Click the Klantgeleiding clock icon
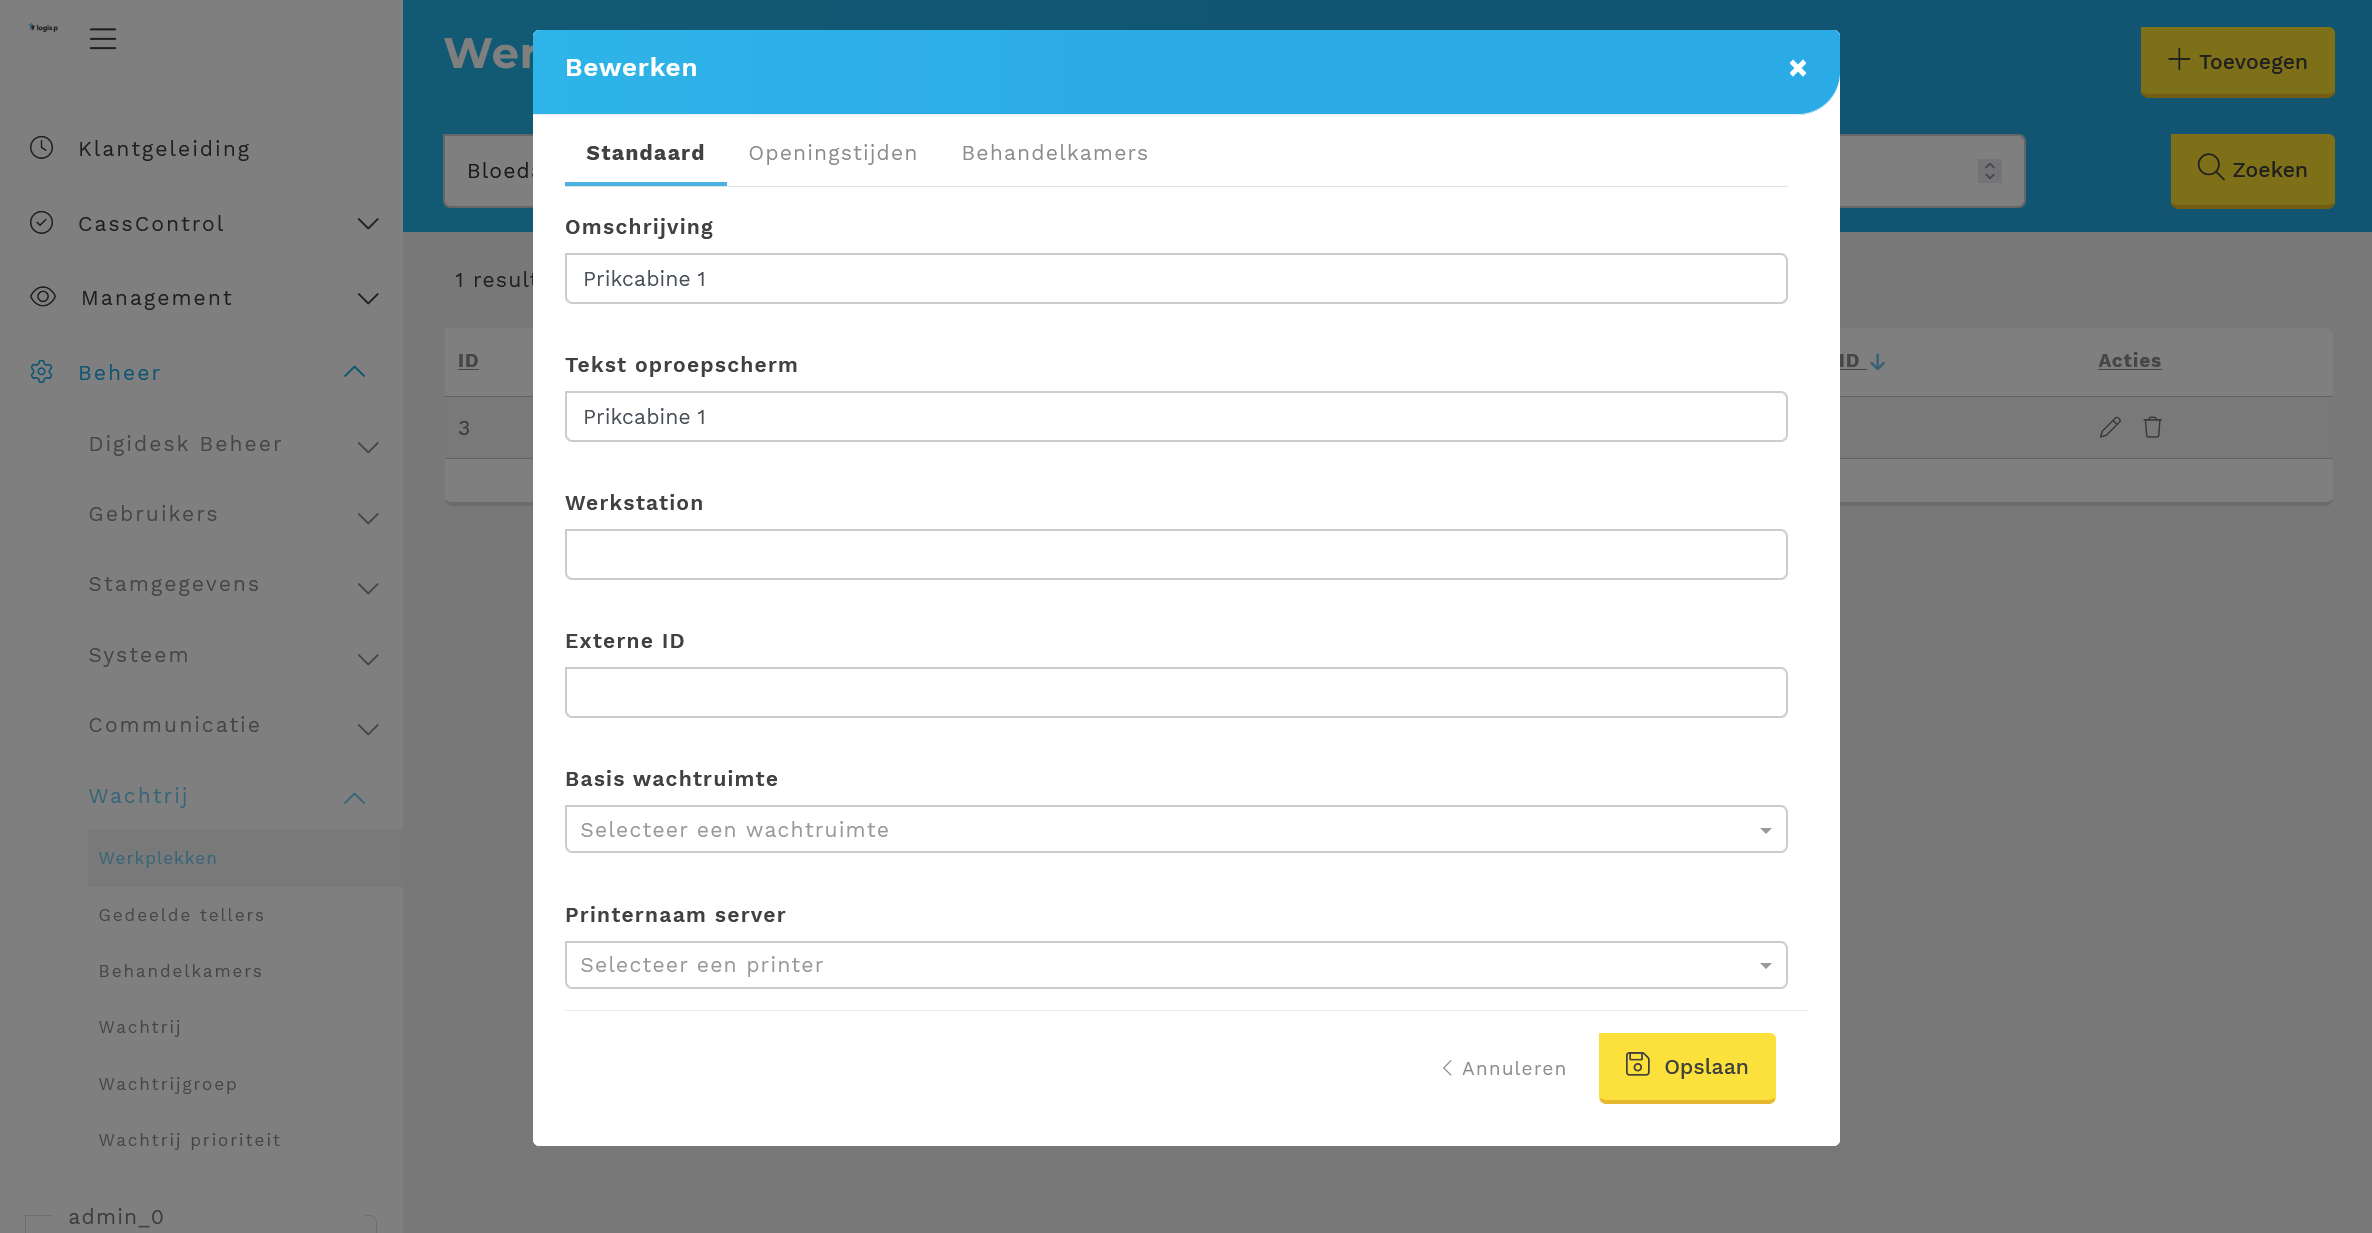Screen dimensions: 2372x1233 click(41, 148)
